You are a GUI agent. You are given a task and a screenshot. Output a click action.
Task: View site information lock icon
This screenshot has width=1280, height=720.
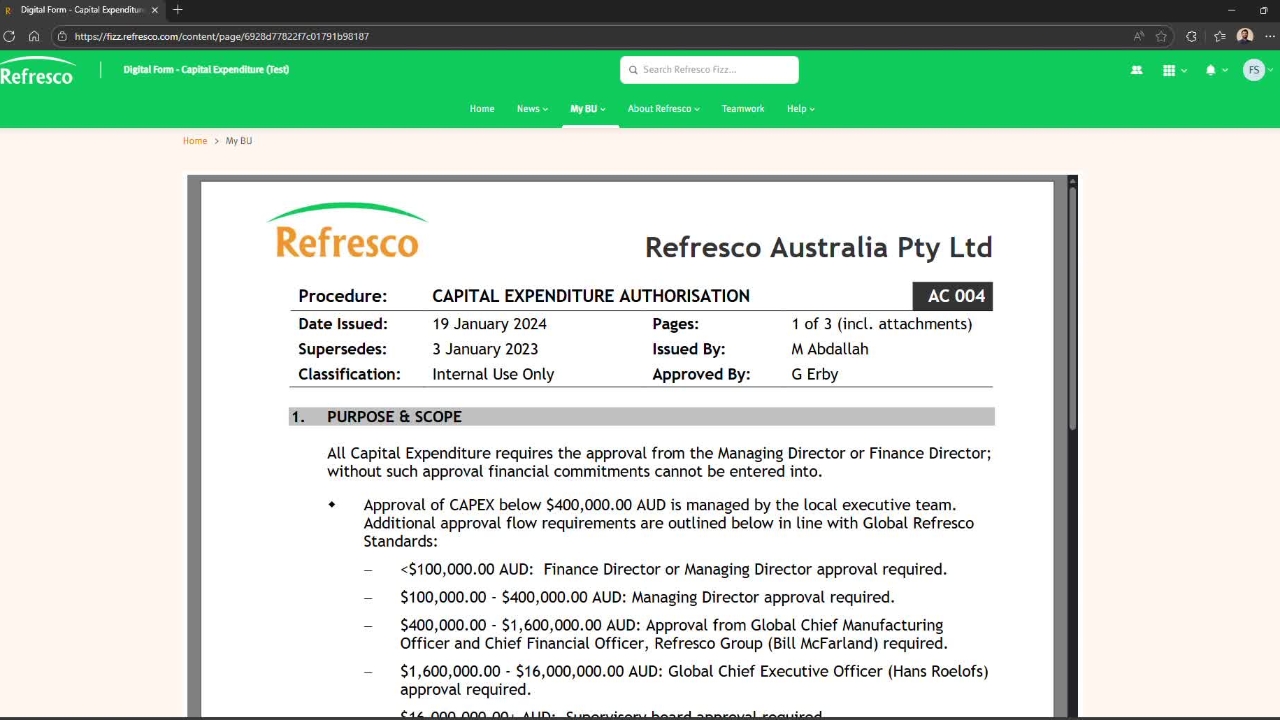[62, 36]
